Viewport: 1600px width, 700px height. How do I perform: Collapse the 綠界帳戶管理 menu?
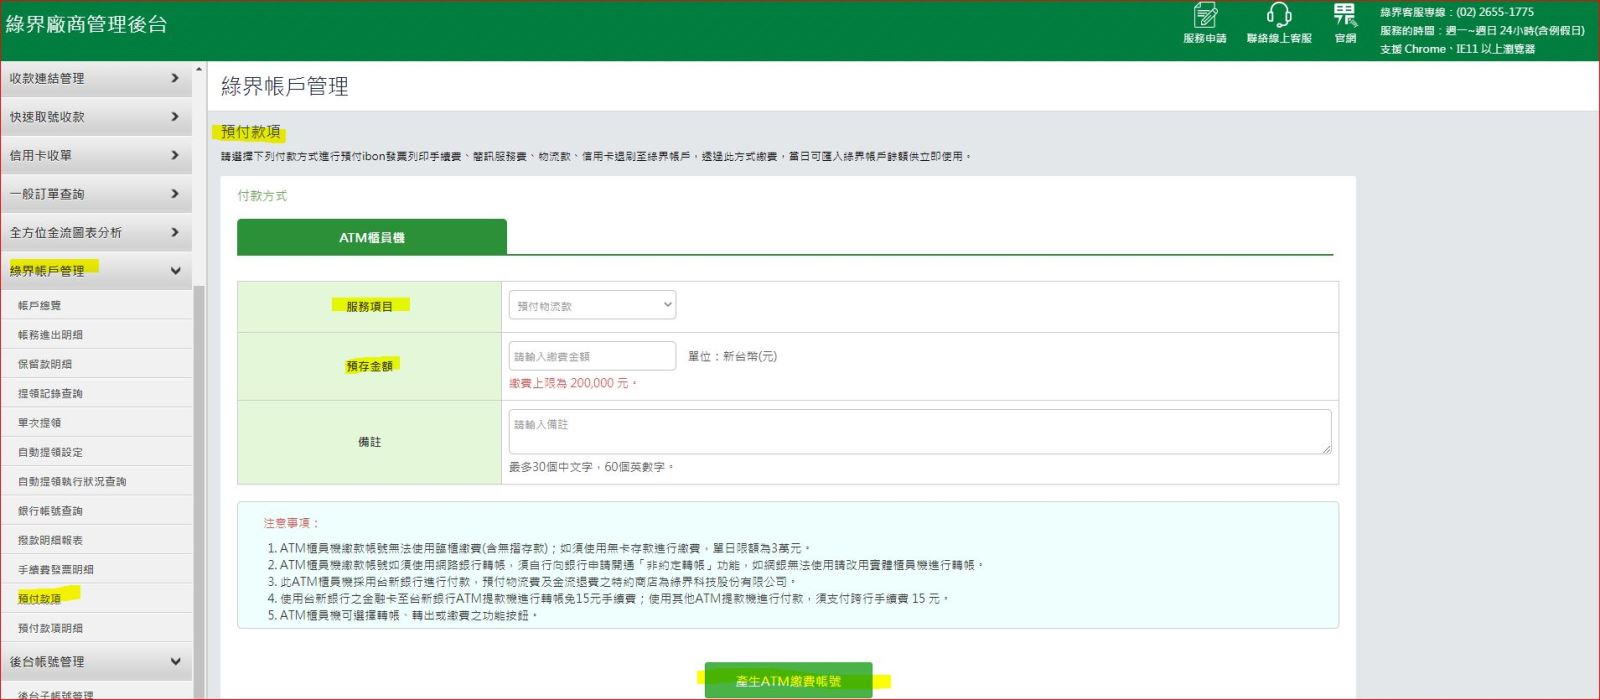pyautogui.click(x=96, y=270)
